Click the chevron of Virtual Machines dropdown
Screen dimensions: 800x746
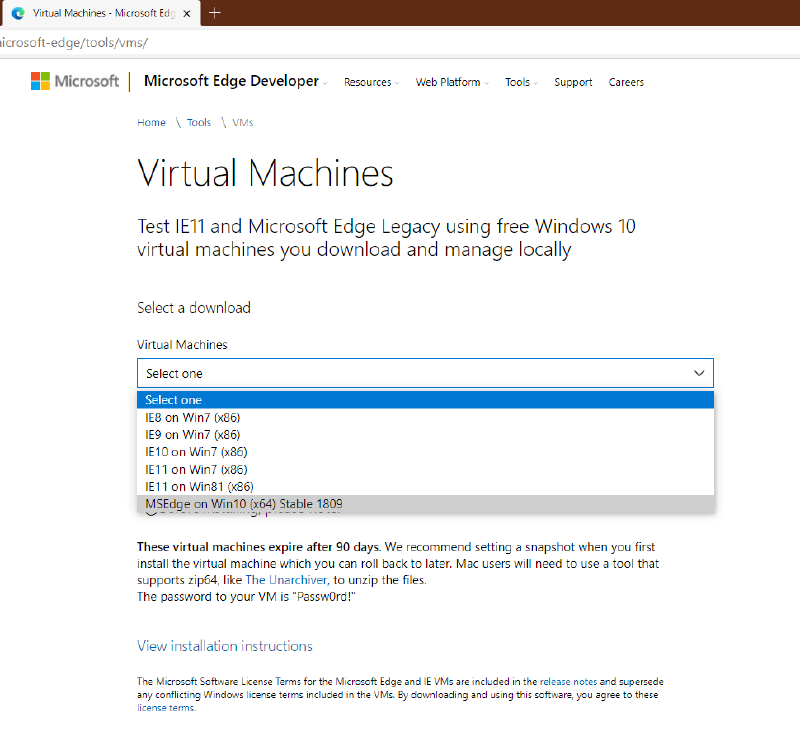pos(699,373)
